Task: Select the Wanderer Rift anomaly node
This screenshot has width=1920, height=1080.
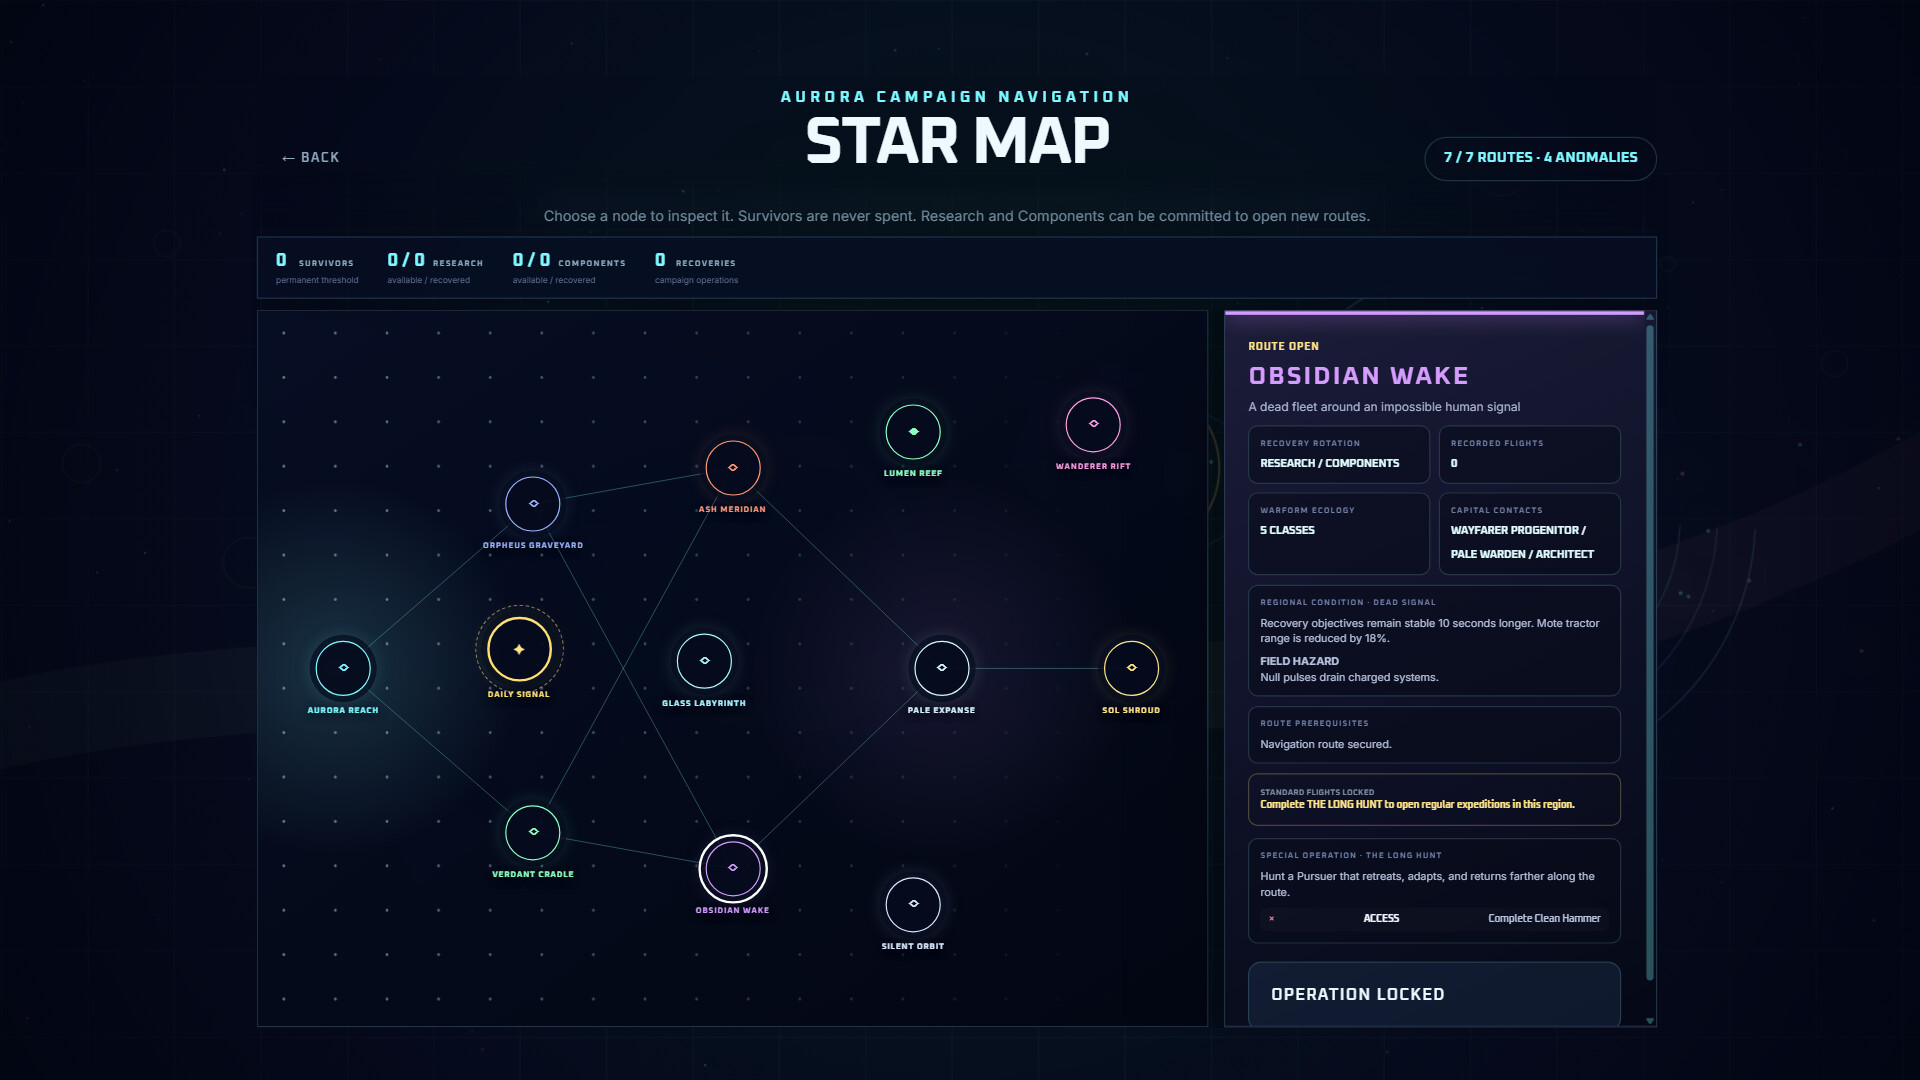Action: tap(1093, 424)
